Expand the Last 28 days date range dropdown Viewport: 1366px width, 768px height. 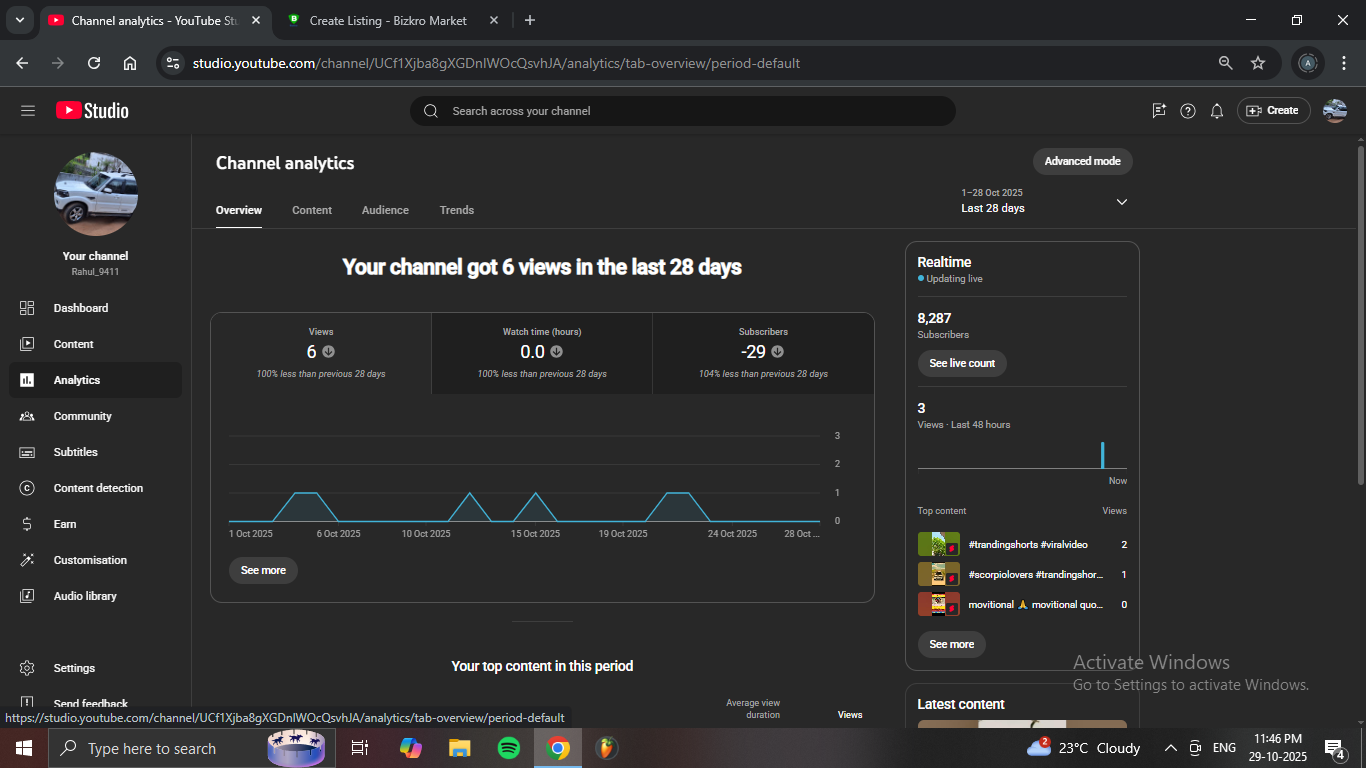click(x=1121, y=202)
